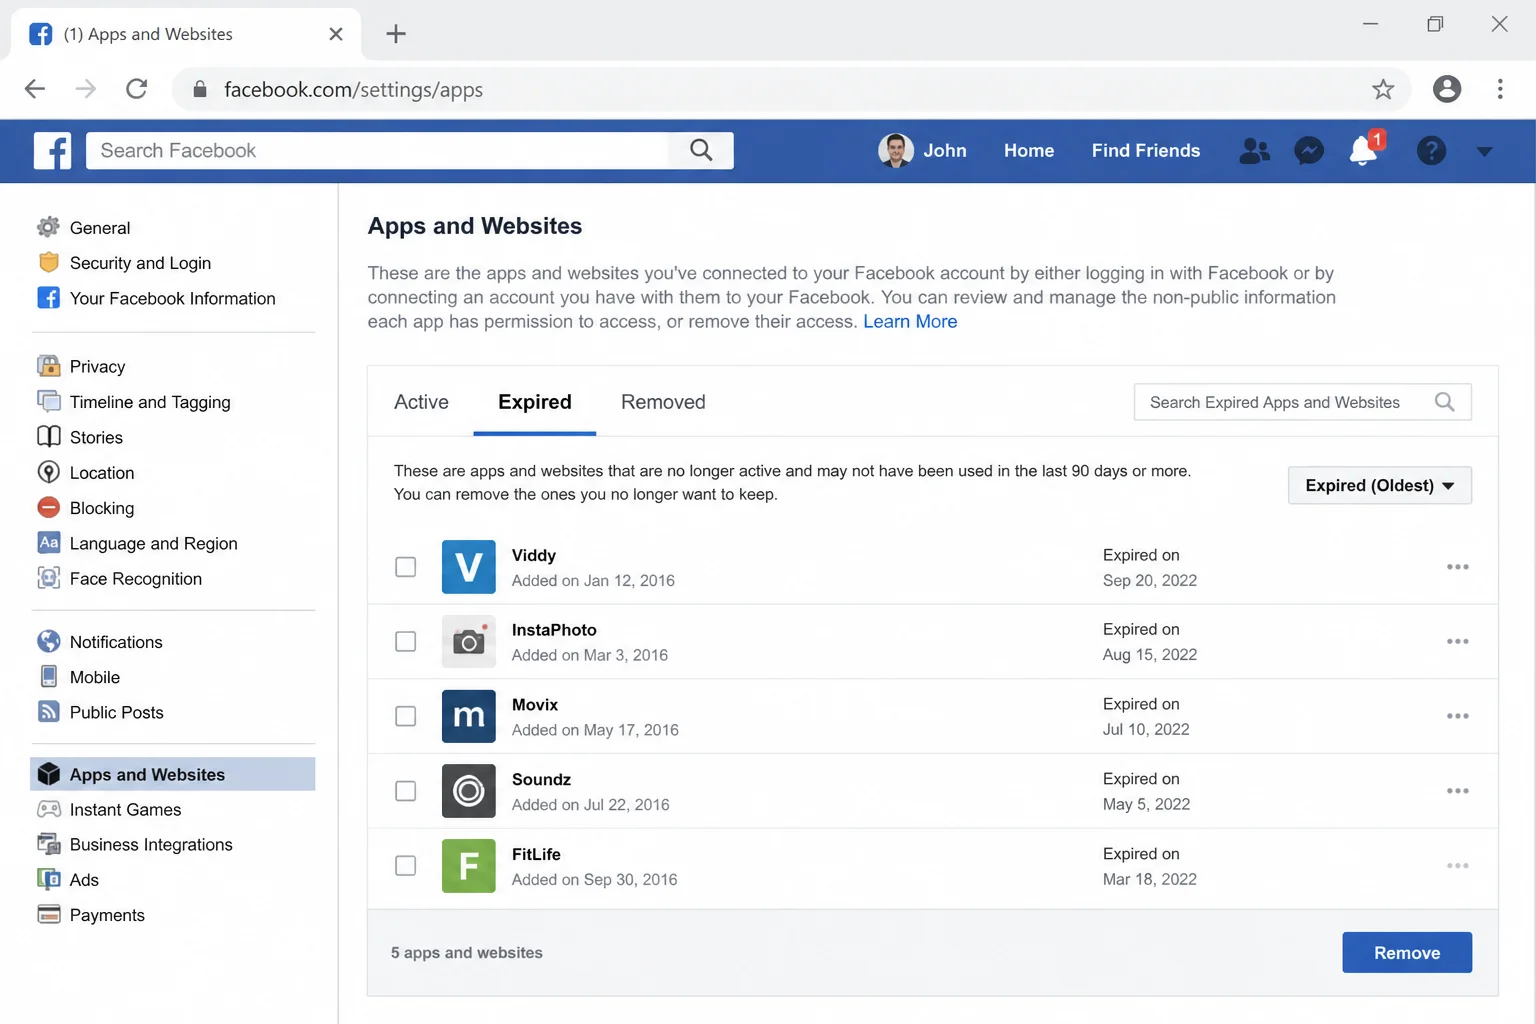
Task: Open Your Facebook Information
Action: [172, 298]
